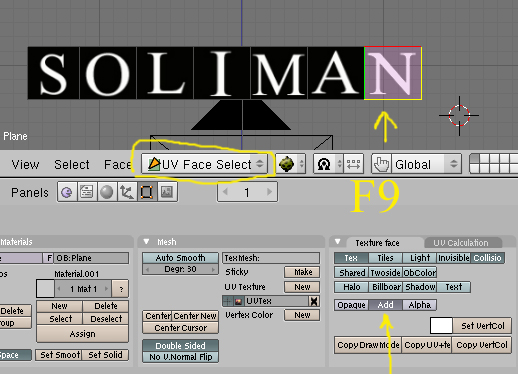
Task: Adjust the Degr: 30 value field
Action: point(180,269)
